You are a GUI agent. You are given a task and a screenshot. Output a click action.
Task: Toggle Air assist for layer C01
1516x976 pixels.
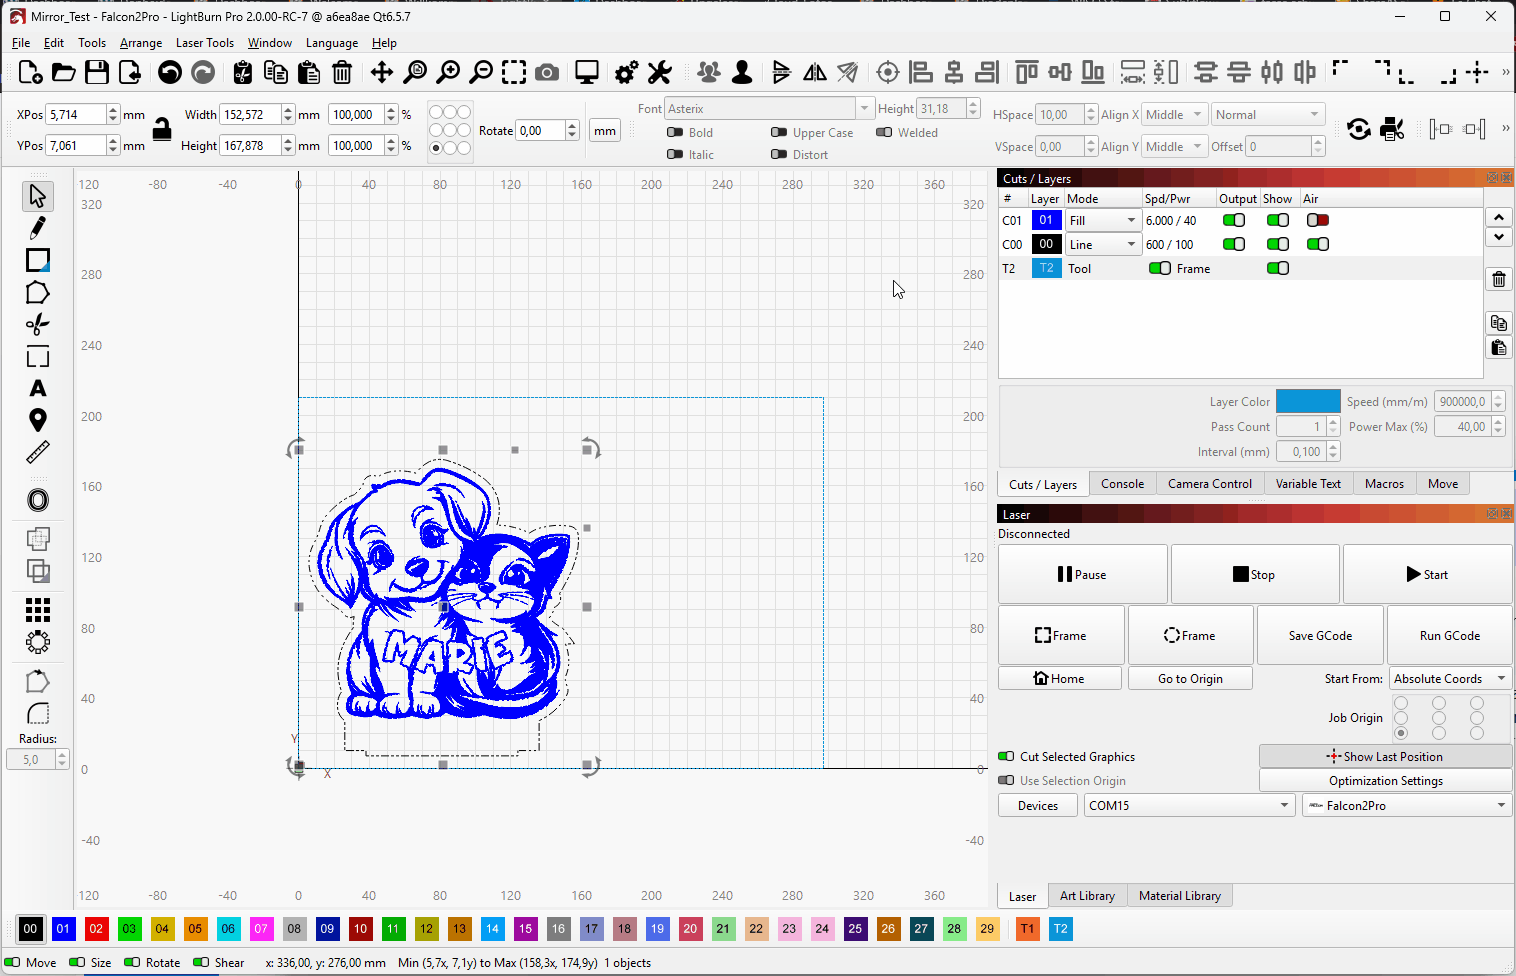tap(1318, 220)
